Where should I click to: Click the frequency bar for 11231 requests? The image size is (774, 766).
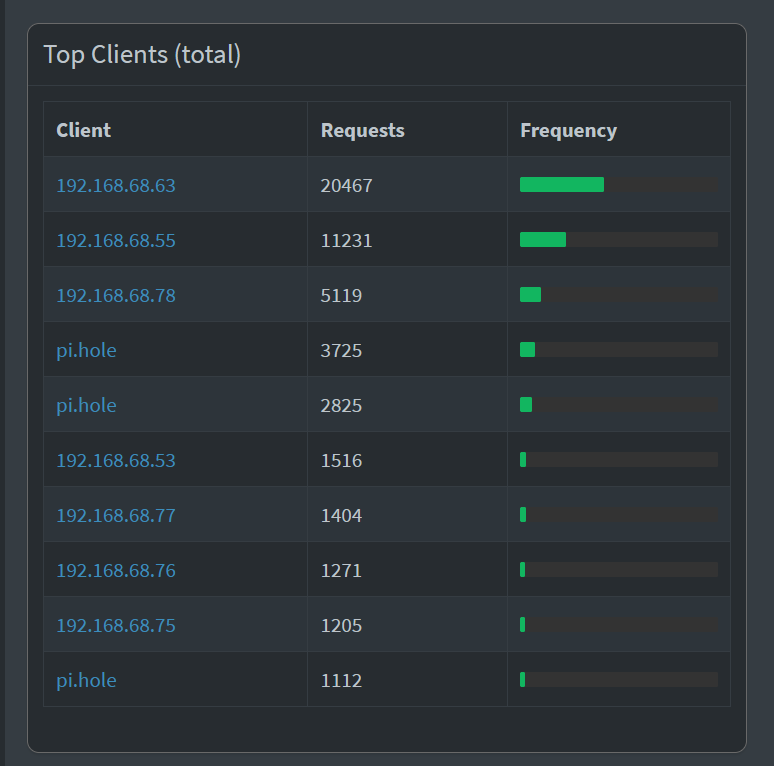(x=619, y=239)
